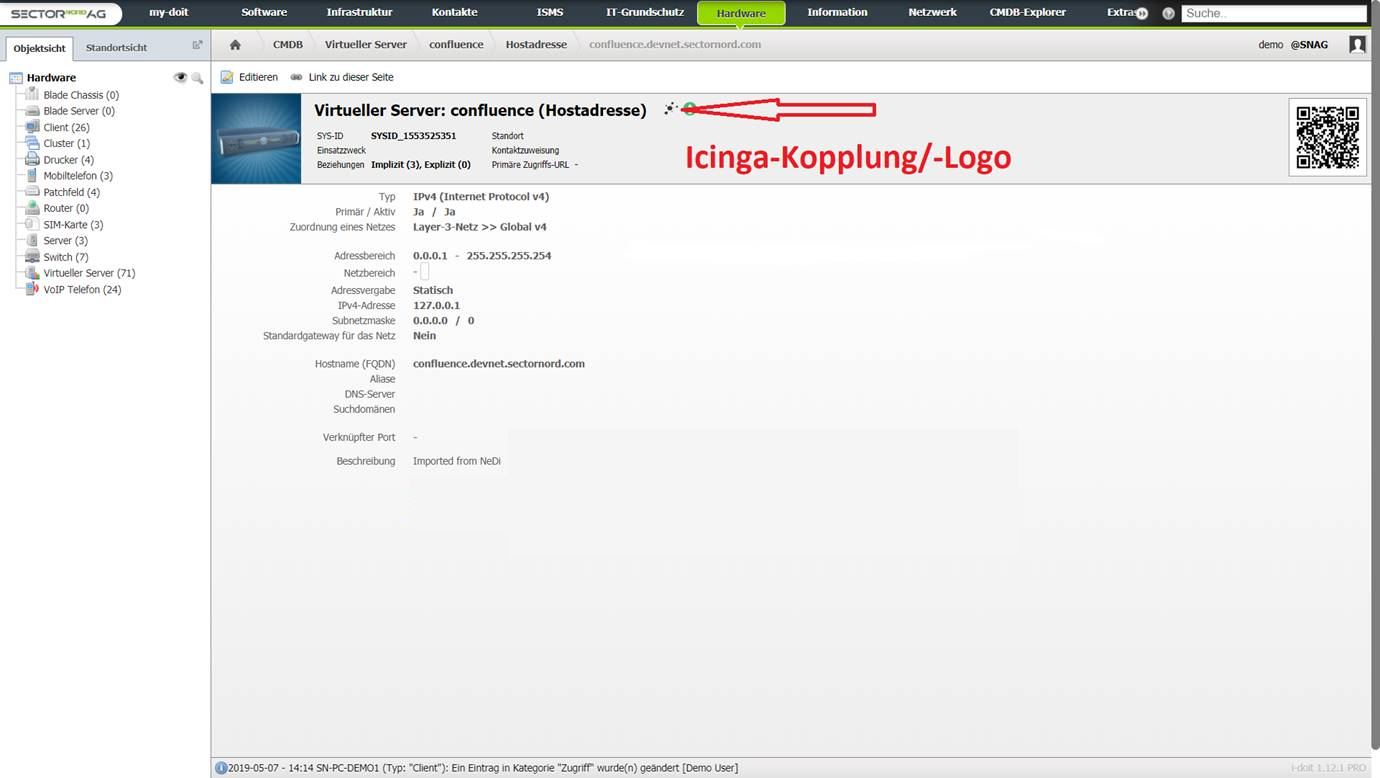Select Virtueller Server (71)
The width and height of the screenshot is (1380, 778).
89,273
